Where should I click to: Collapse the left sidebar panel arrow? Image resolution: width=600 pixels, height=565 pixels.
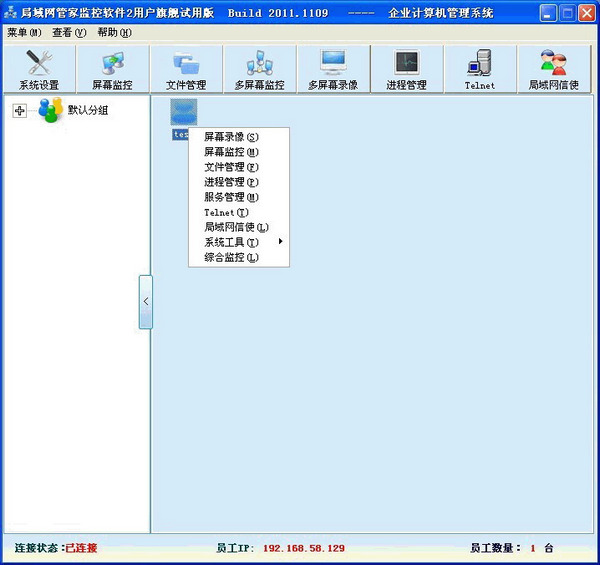(x=145, y=301)
